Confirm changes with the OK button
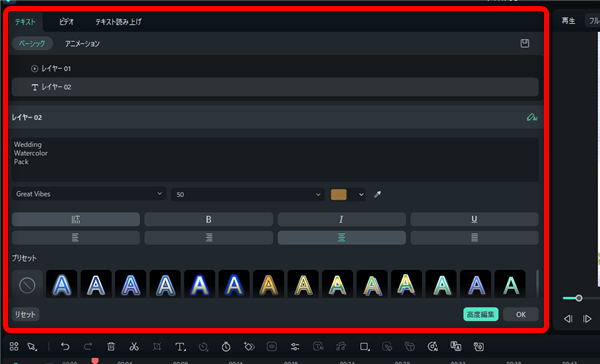This screenshot has height=364, width=600. click(521, 314)
